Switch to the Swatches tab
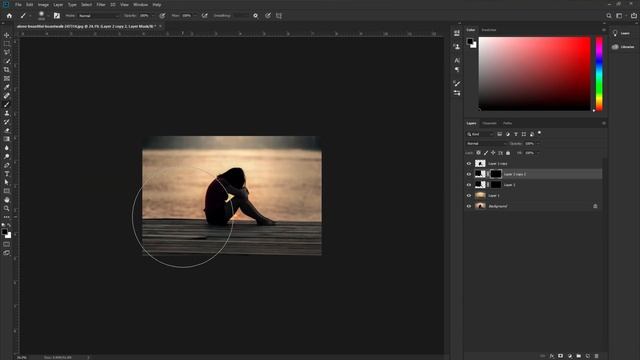The image size is (640, 360). (489, 30)
